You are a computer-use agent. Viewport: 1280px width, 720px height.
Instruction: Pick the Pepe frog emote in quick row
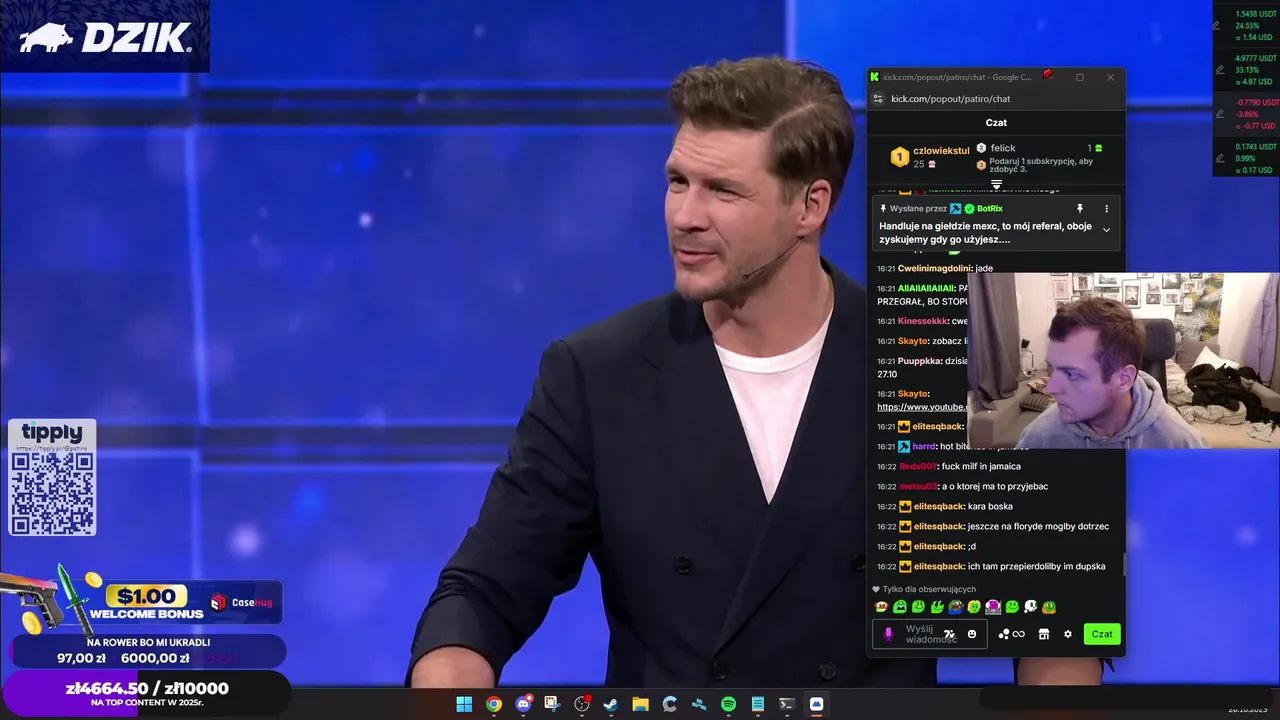(956, 606)
